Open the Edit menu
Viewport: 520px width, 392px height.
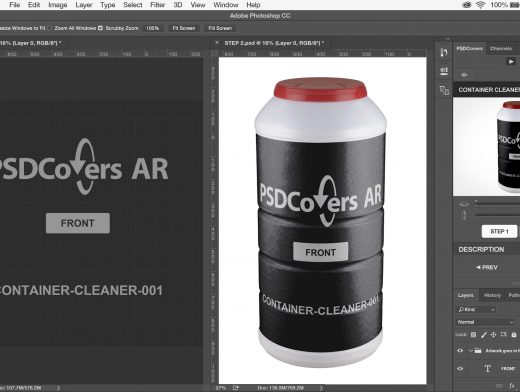(34, 5)
